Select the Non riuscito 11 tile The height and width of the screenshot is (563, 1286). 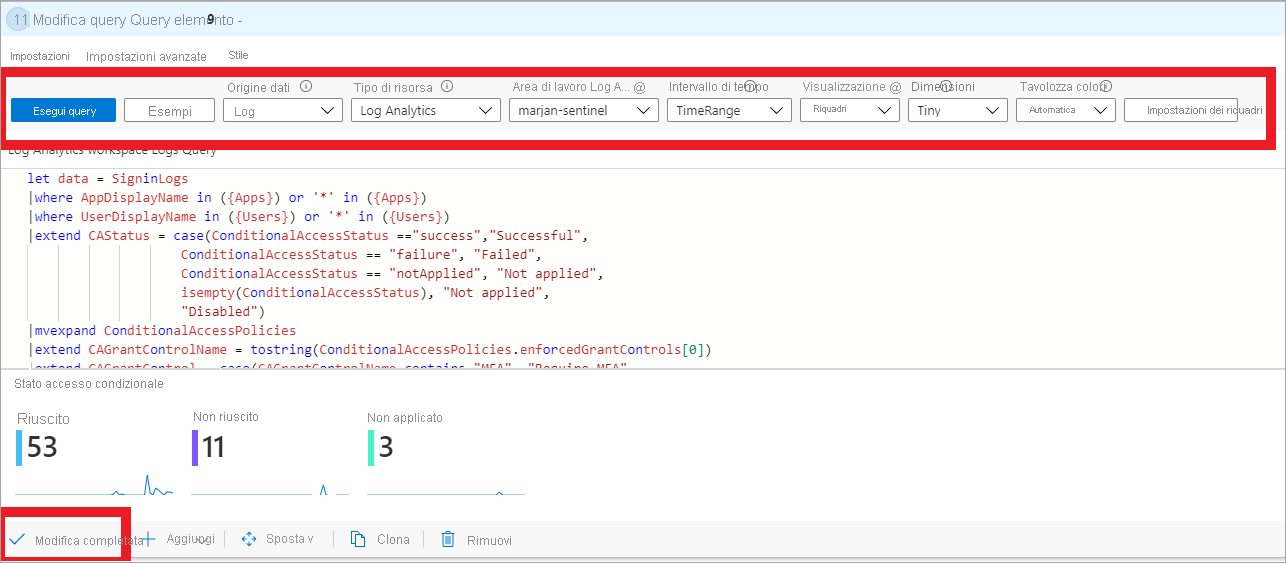[270, 454]
